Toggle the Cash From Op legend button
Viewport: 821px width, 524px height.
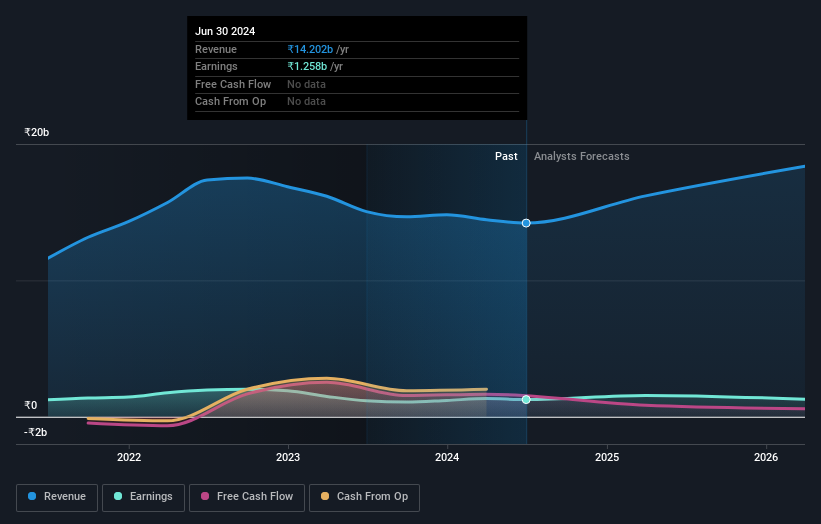364,497
